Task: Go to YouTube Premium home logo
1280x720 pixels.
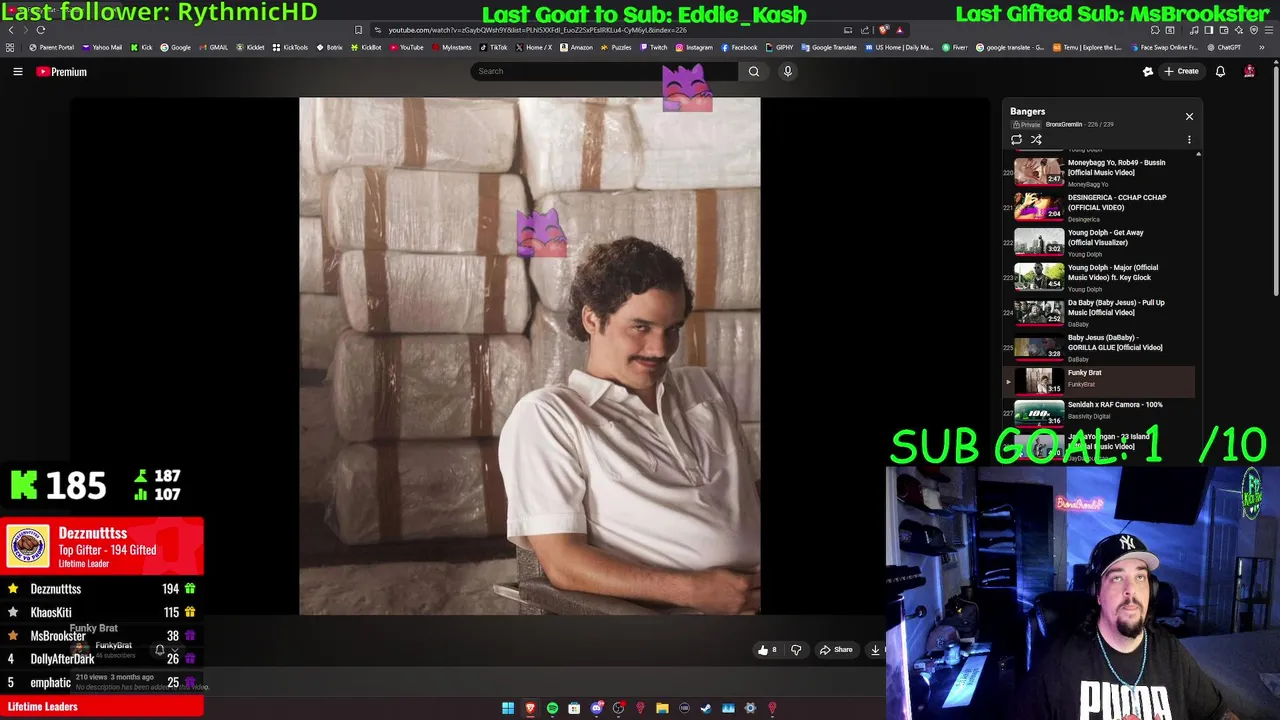Action: 62,71
